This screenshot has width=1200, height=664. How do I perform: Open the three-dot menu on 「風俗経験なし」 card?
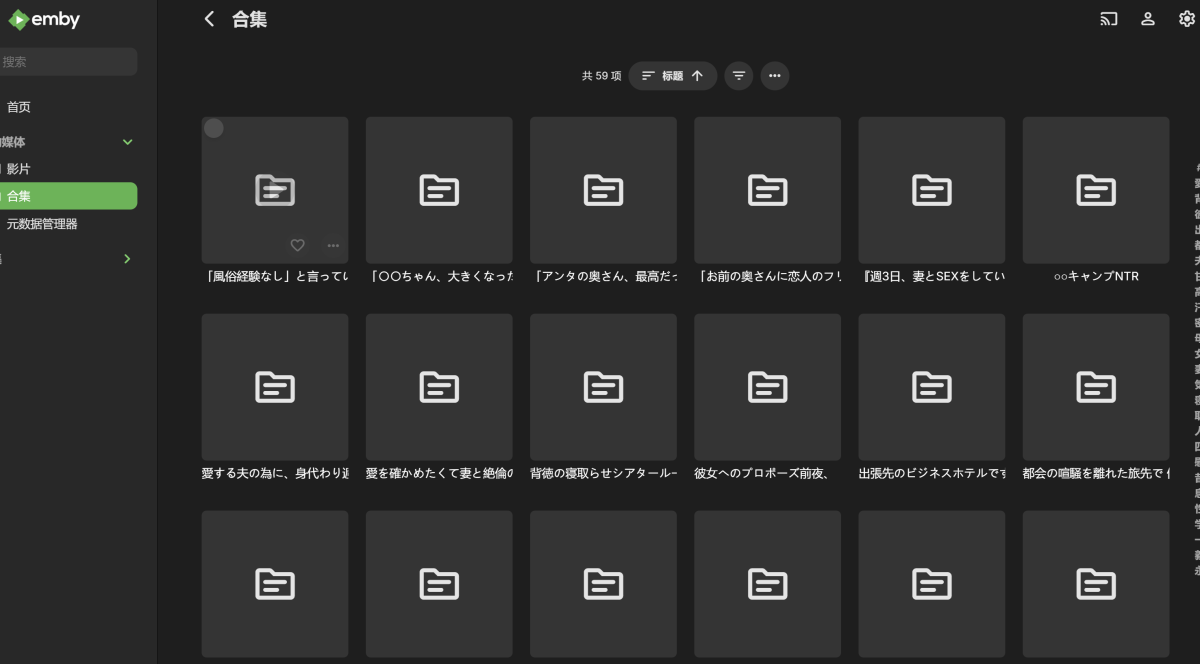coord(333,245)
